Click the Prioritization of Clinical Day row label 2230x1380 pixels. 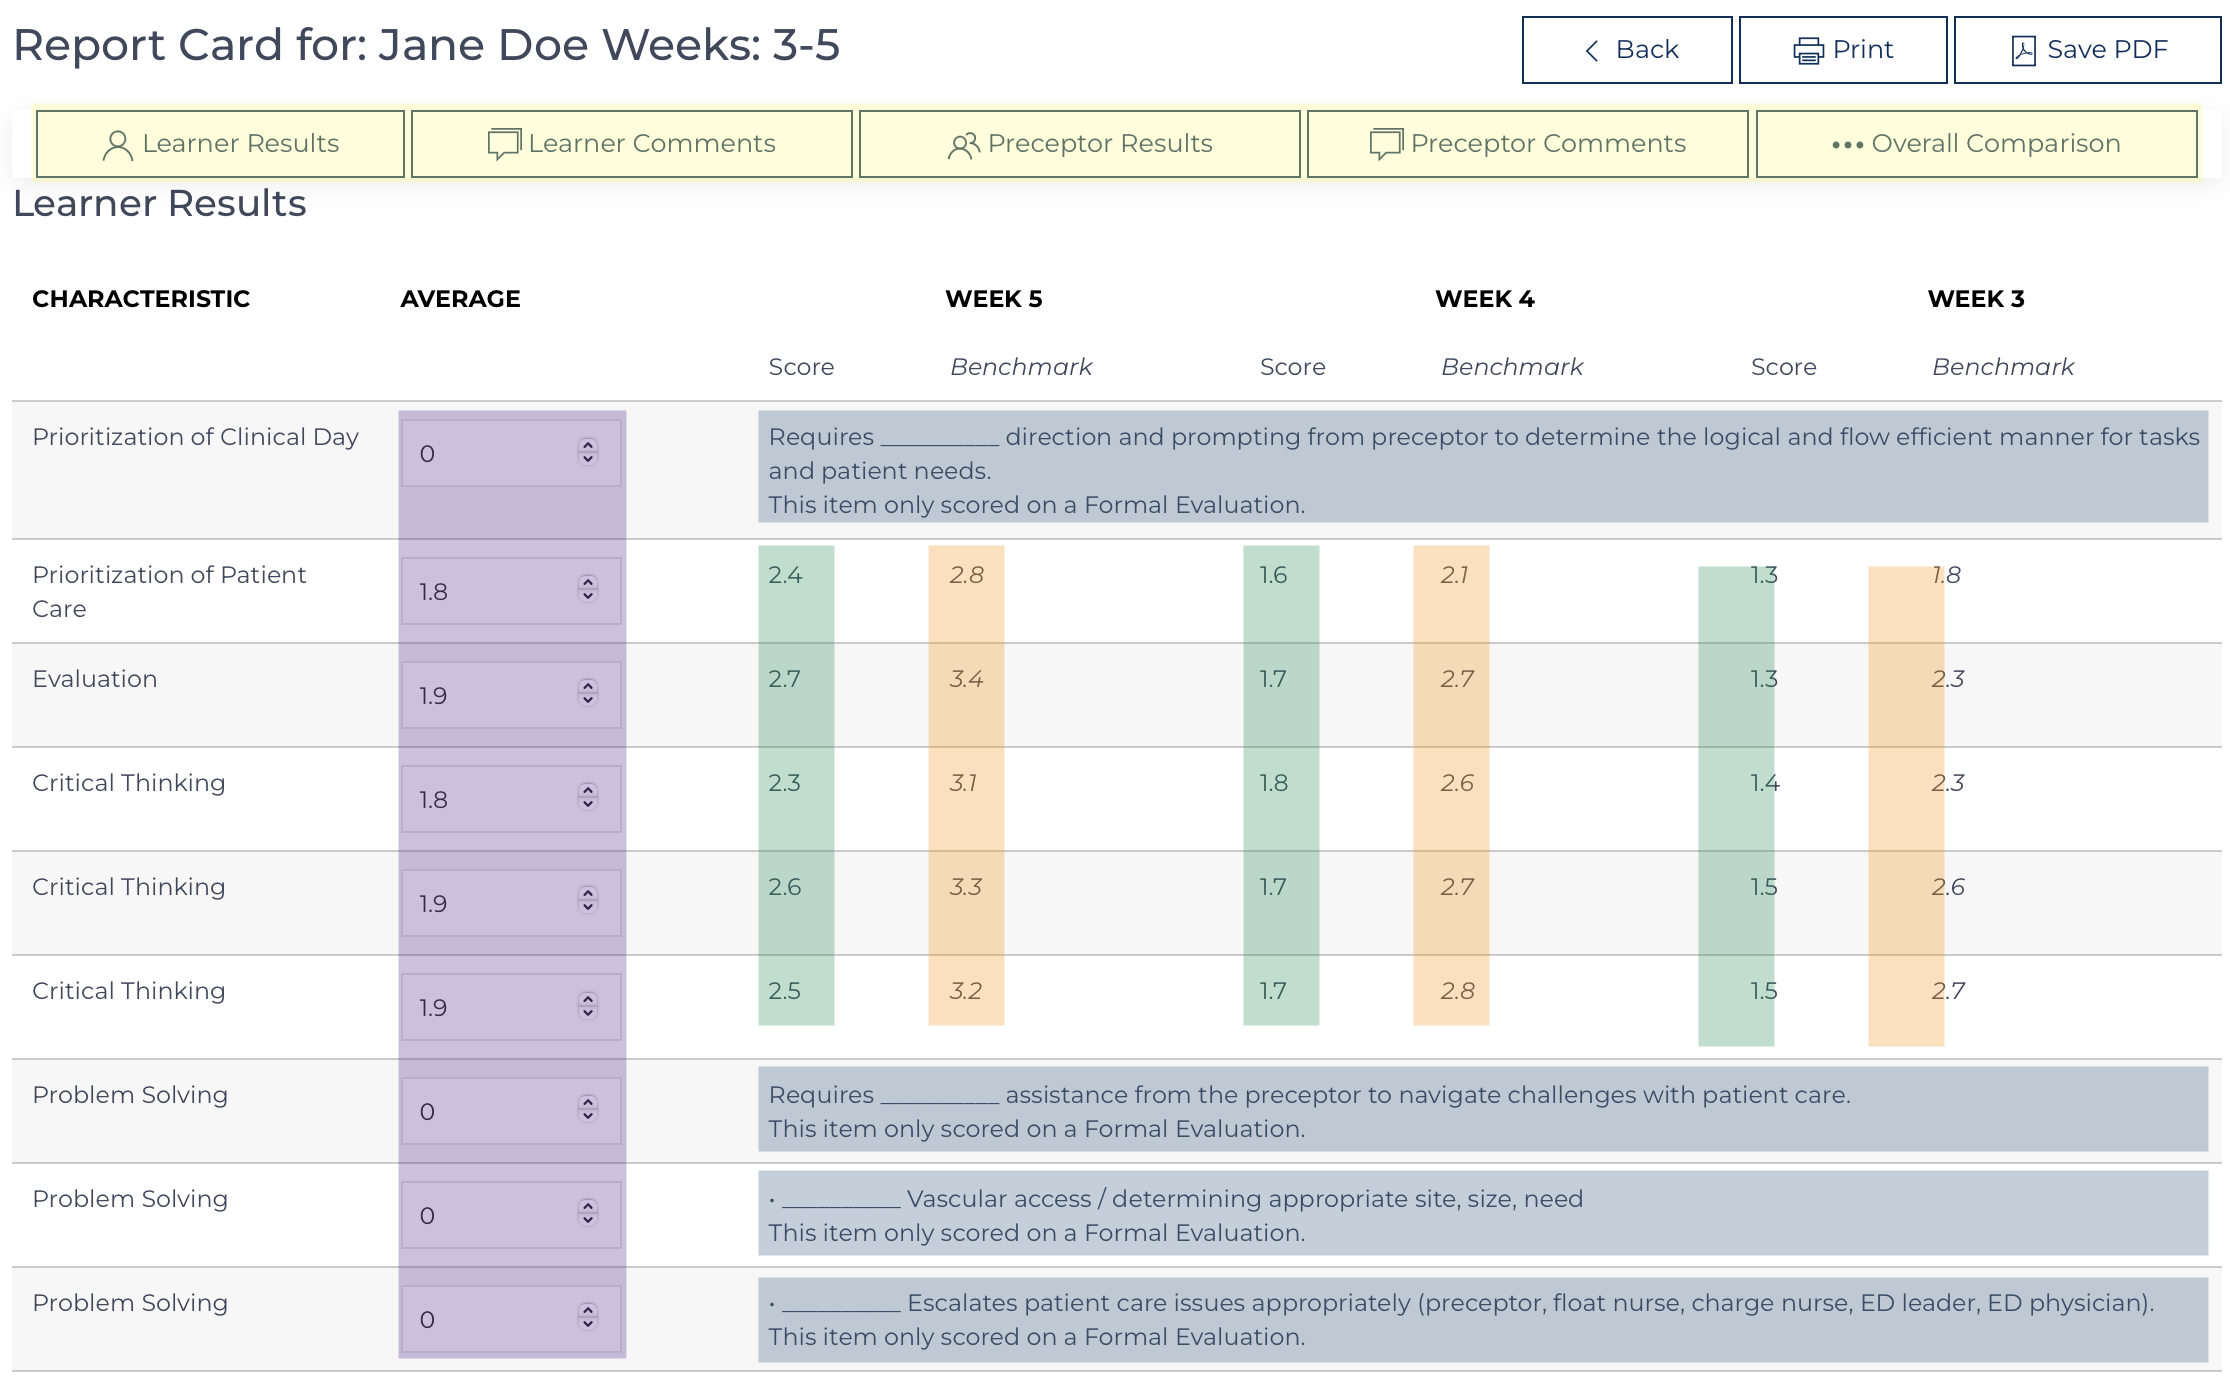coord(195,437)
